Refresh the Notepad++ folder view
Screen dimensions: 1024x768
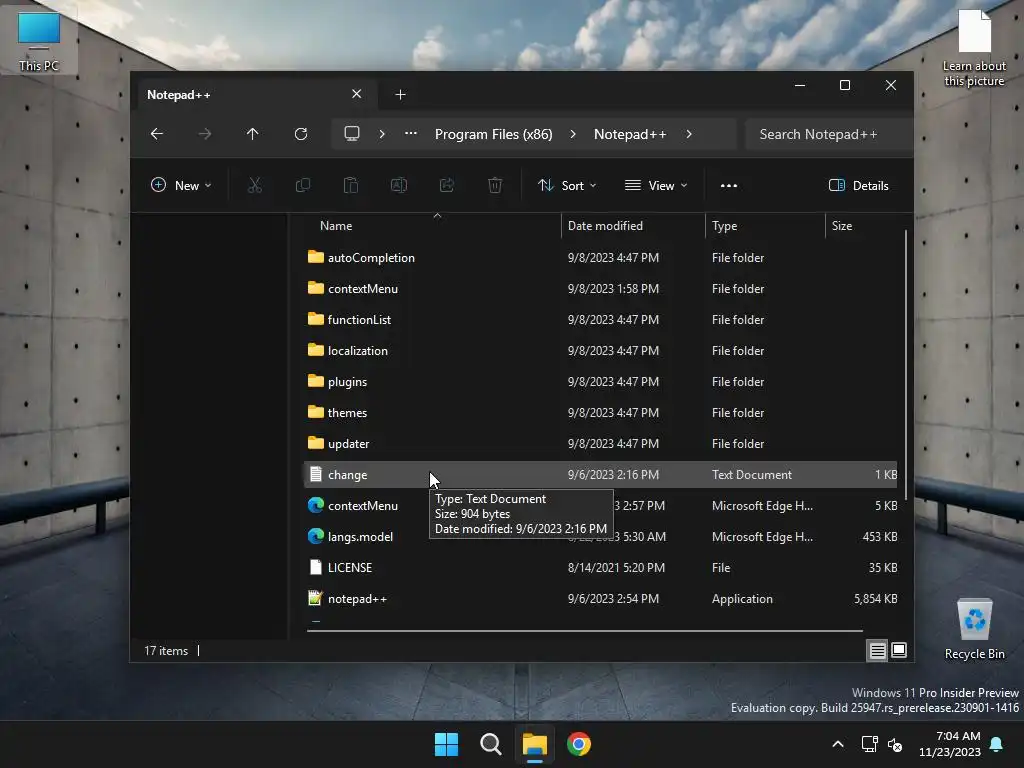[x=300, y=134]
